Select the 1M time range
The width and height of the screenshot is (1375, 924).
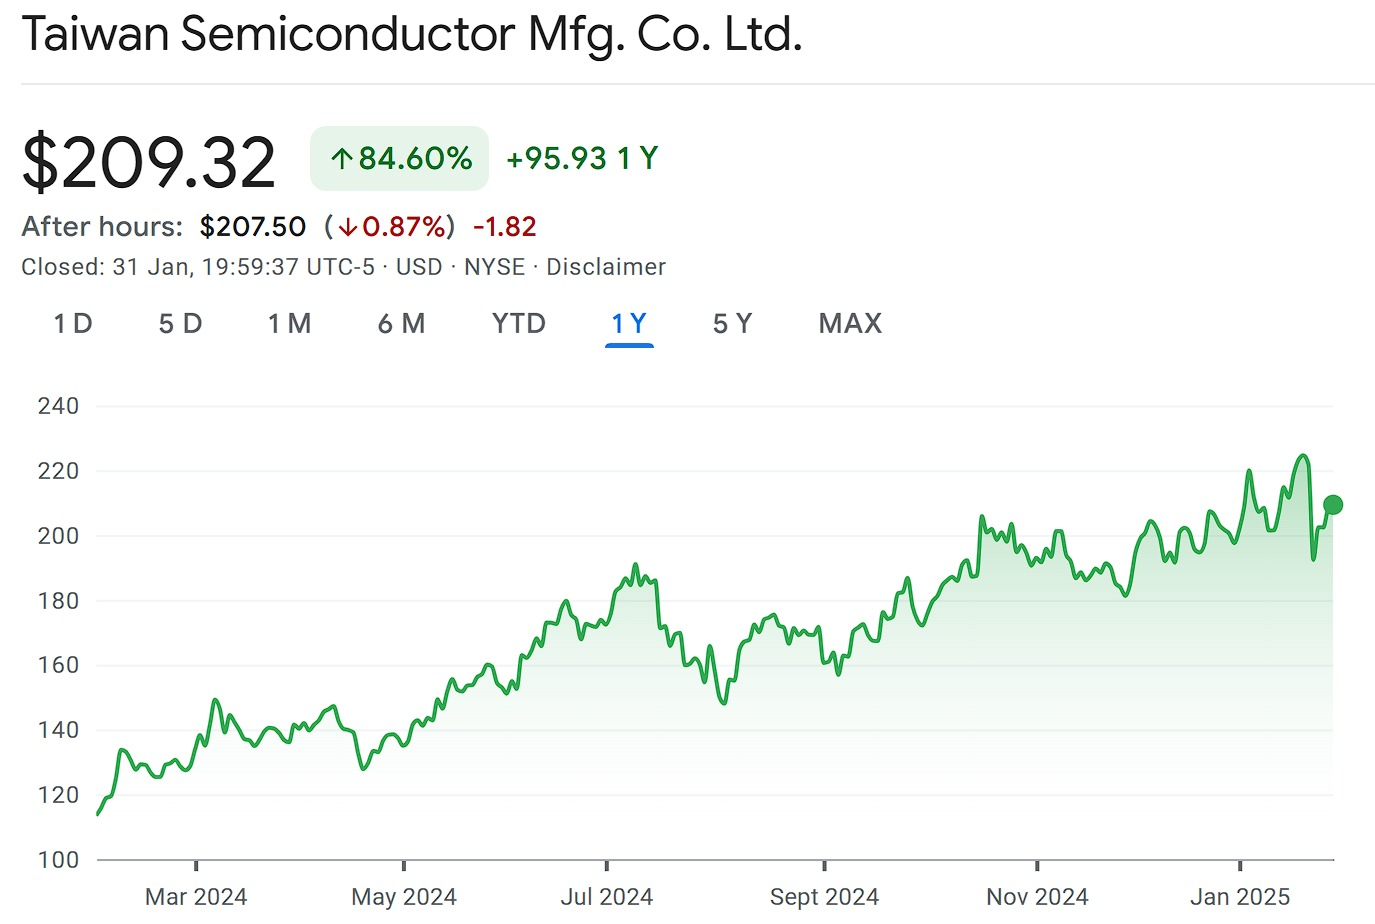click(x=289, y=323)
